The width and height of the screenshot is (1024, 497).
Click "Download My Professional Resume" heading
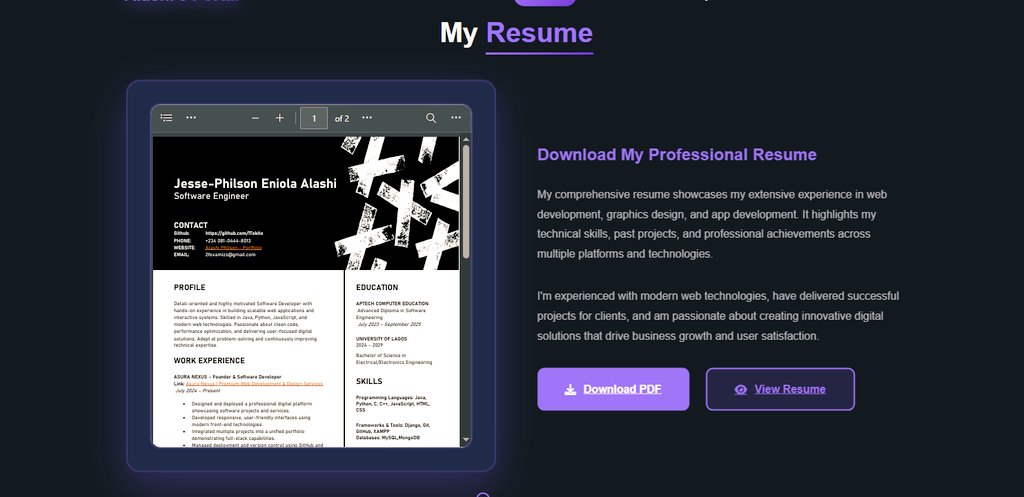pyautogui.click(x=677, y=155)
